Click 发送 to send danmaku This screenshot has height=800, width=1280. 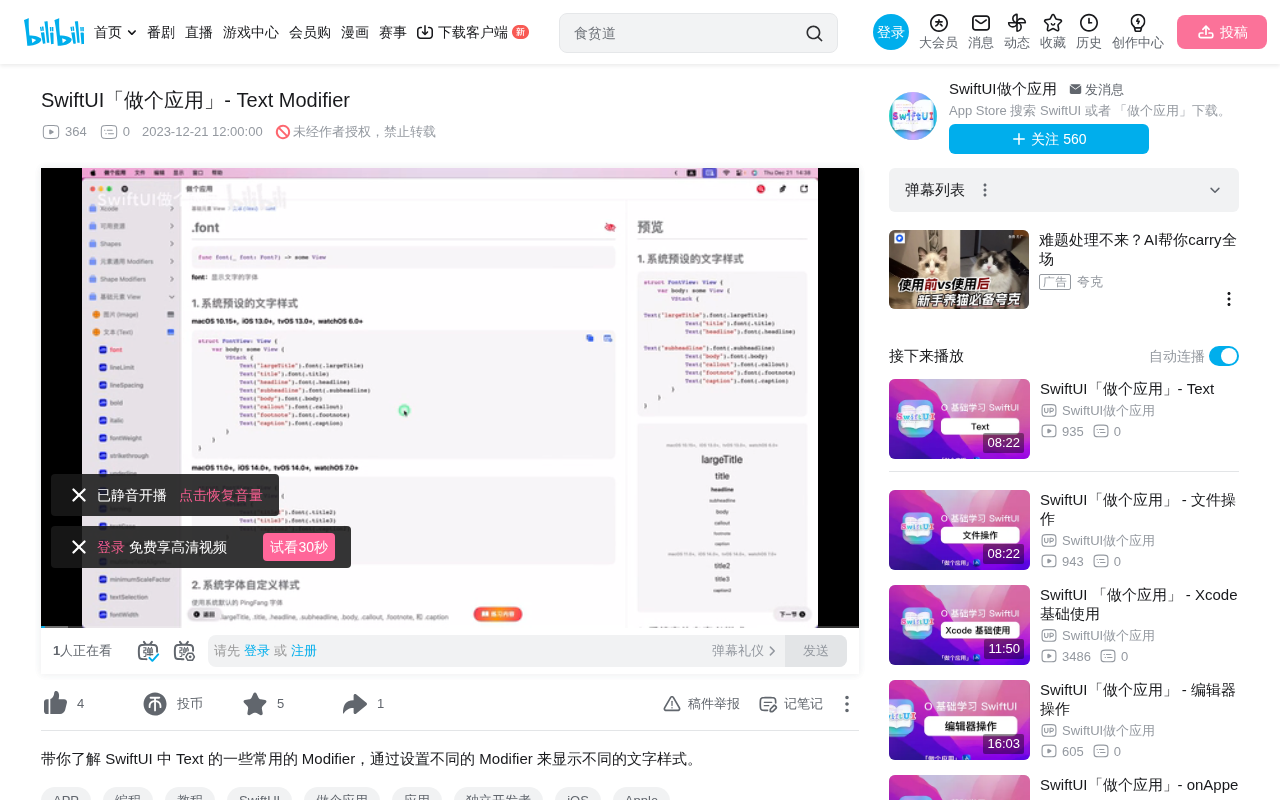(x=816, y=651)
